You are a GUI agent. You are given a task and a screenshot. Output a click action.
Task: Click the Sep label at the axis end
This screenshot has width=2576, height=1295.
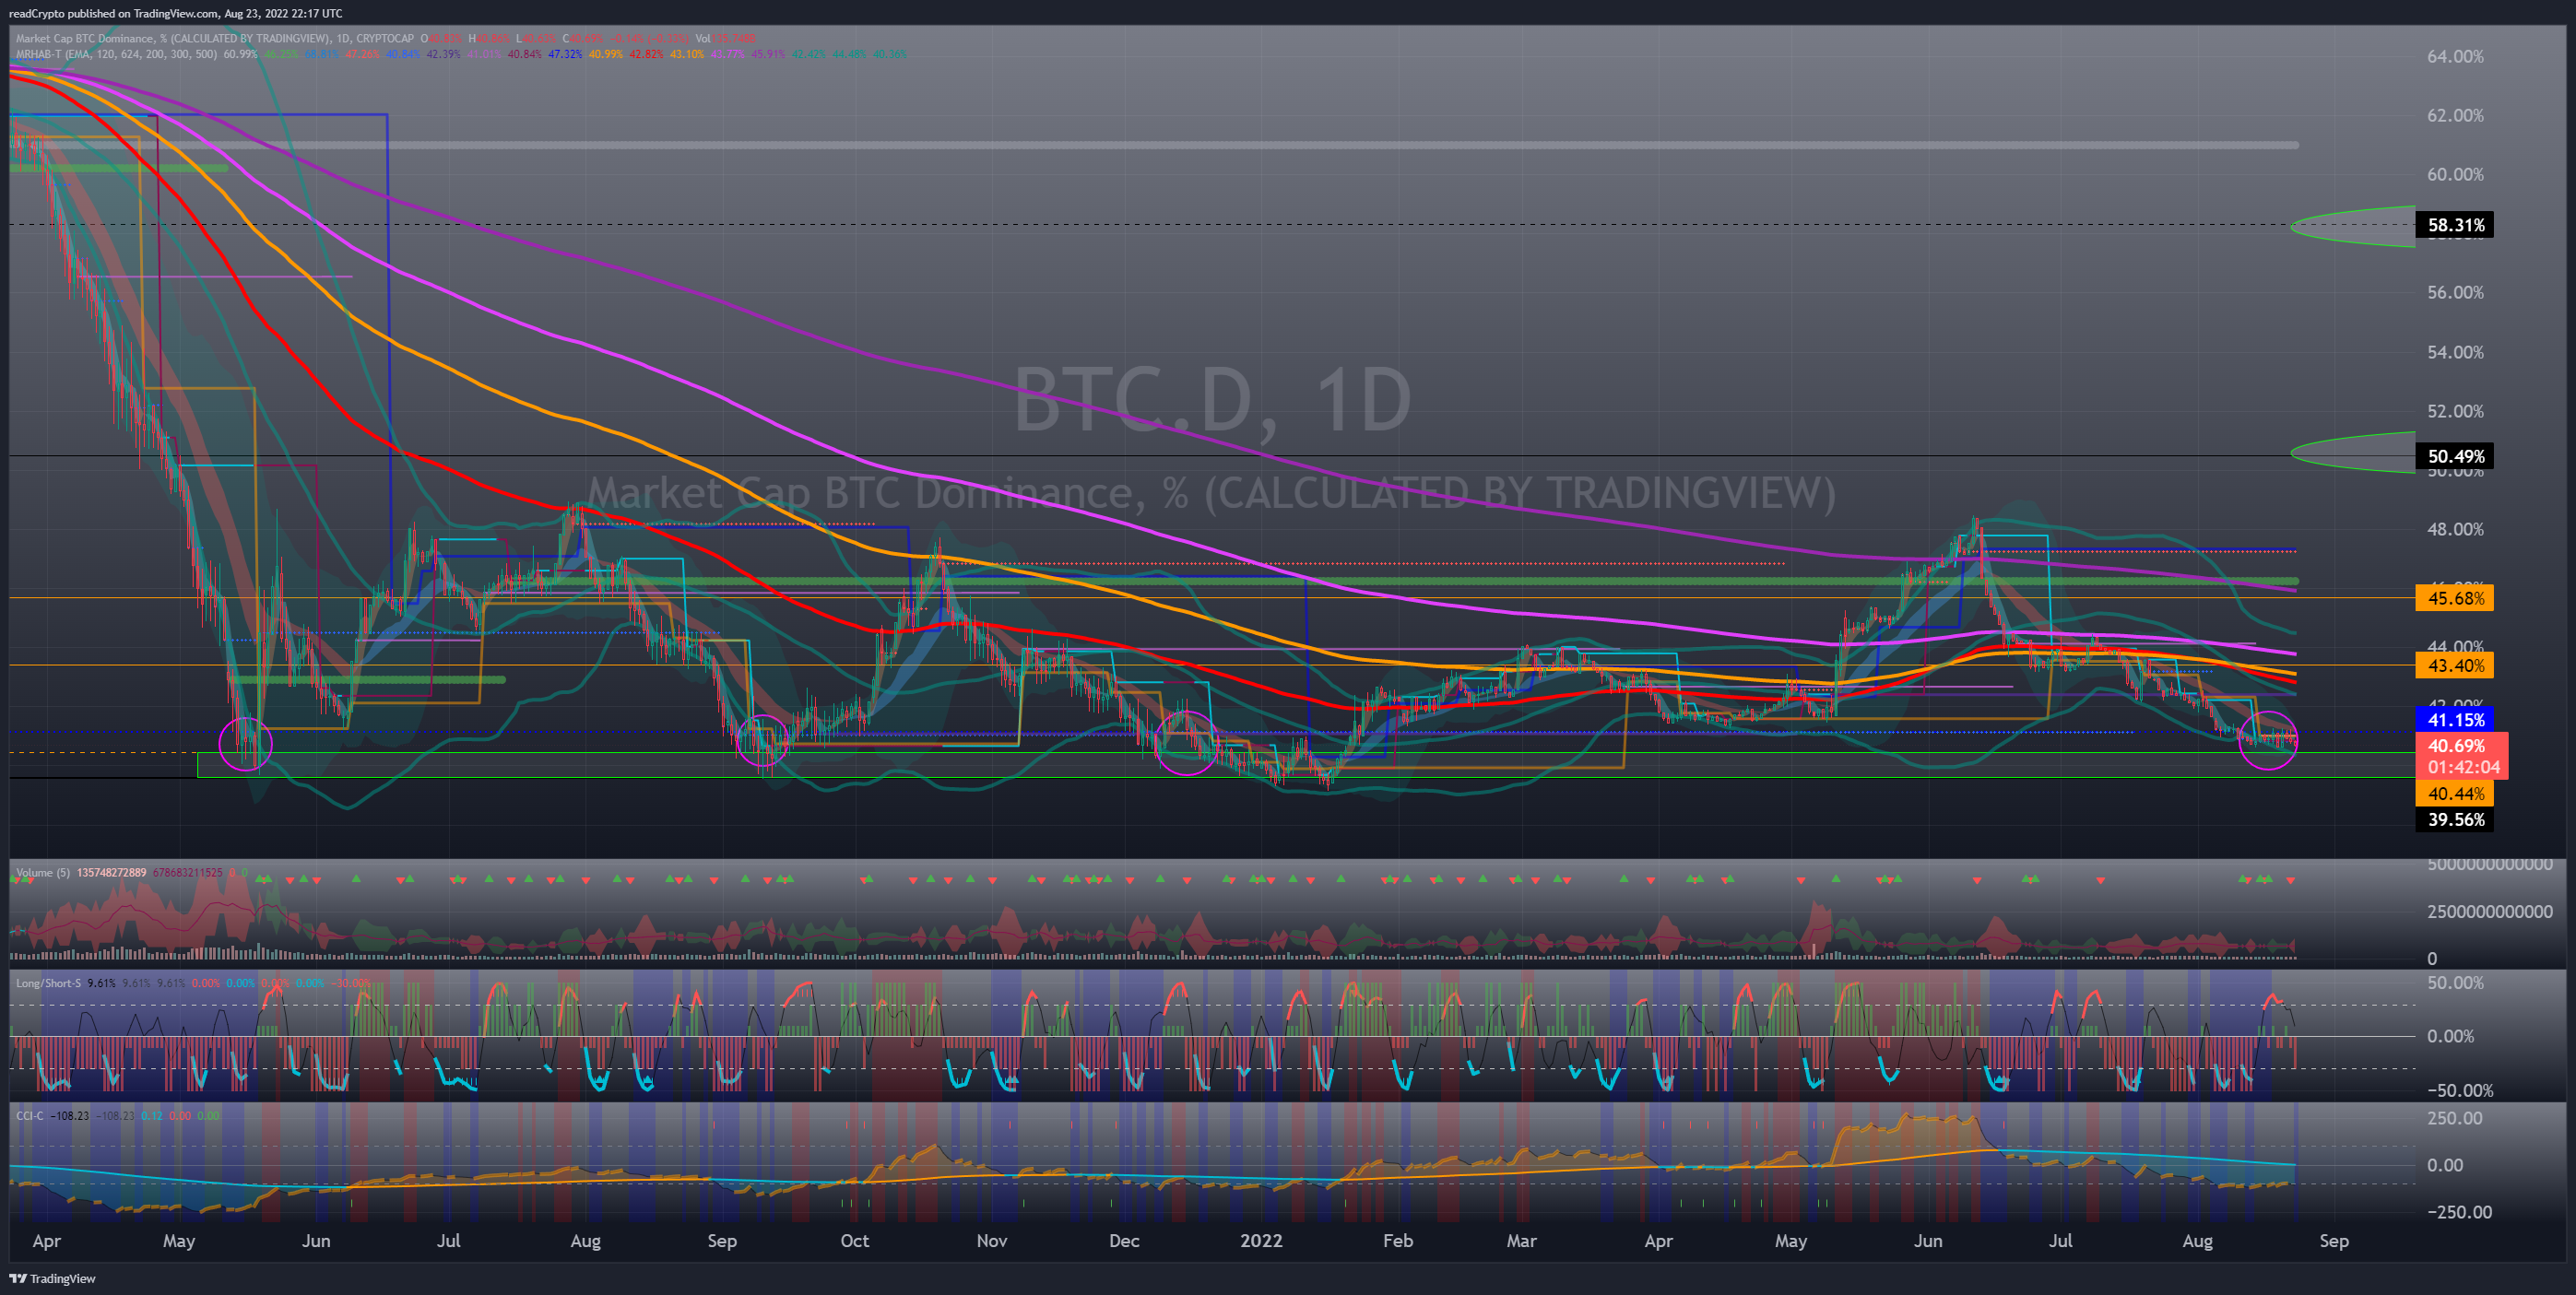point(2333,1241)
